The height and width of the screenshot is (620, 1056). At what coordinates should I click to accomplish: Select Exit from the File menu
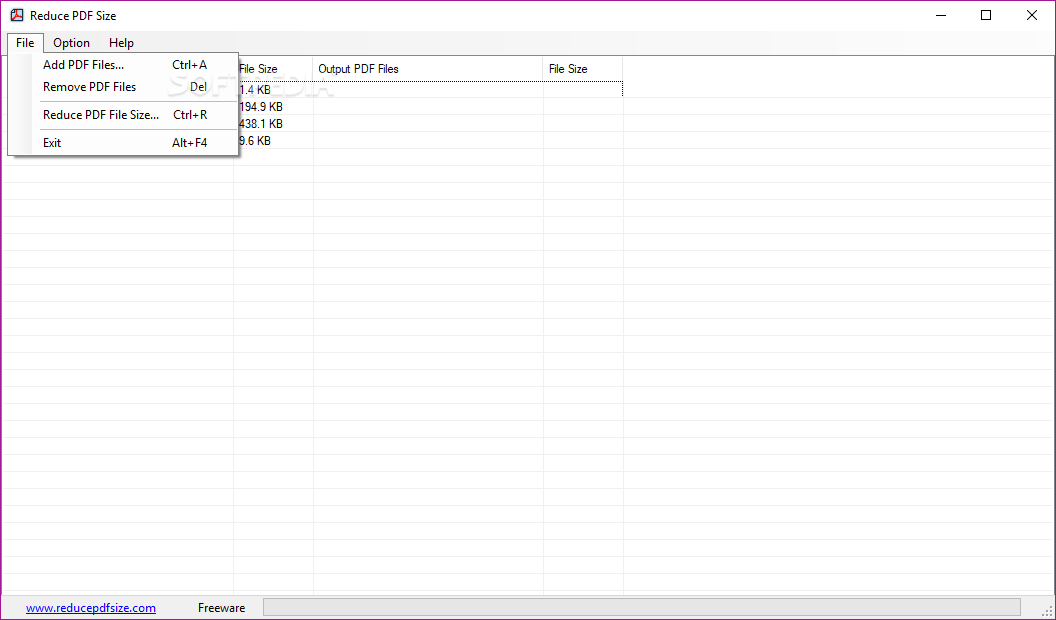click(125, 143)
